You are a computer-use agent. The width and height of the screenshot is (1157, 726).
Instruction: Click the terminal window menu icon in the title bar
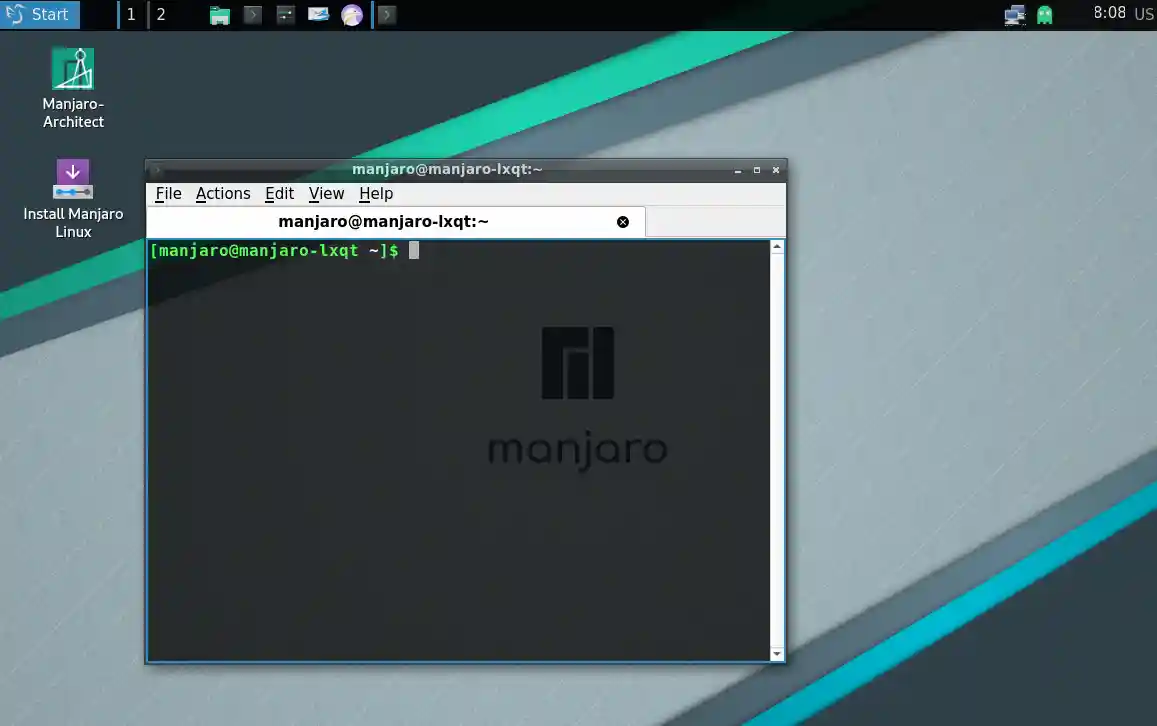[x=156, y=170]
